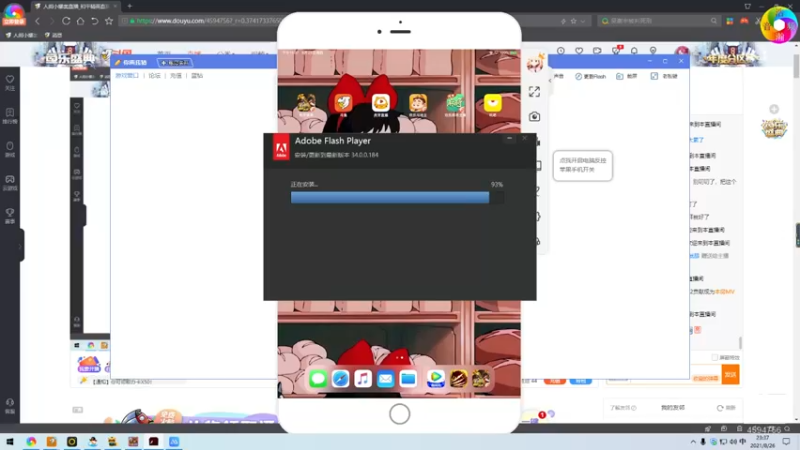
Task: Click the fullscreen-style button at the toolbar's right end
Action: pos(664,76)
